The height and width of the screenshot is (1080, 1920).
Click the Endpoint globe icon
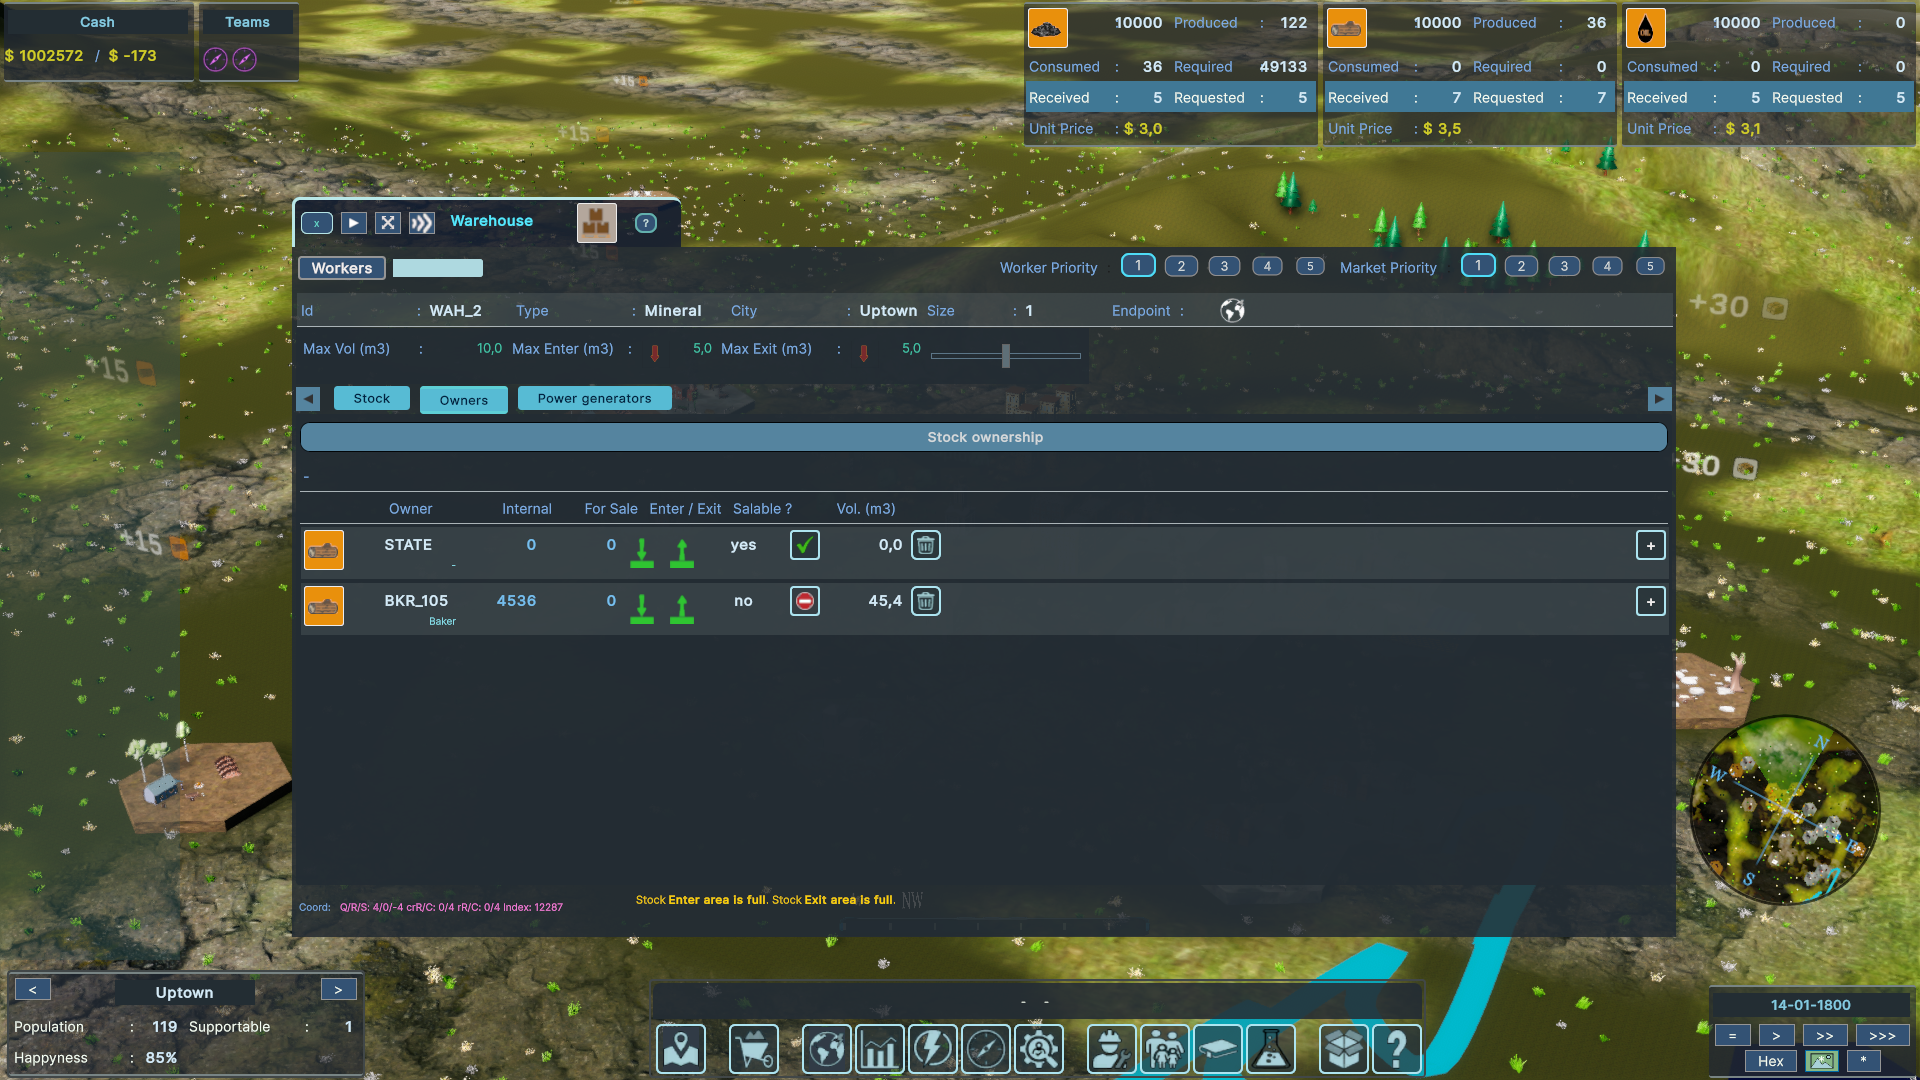pos(1232,311)
